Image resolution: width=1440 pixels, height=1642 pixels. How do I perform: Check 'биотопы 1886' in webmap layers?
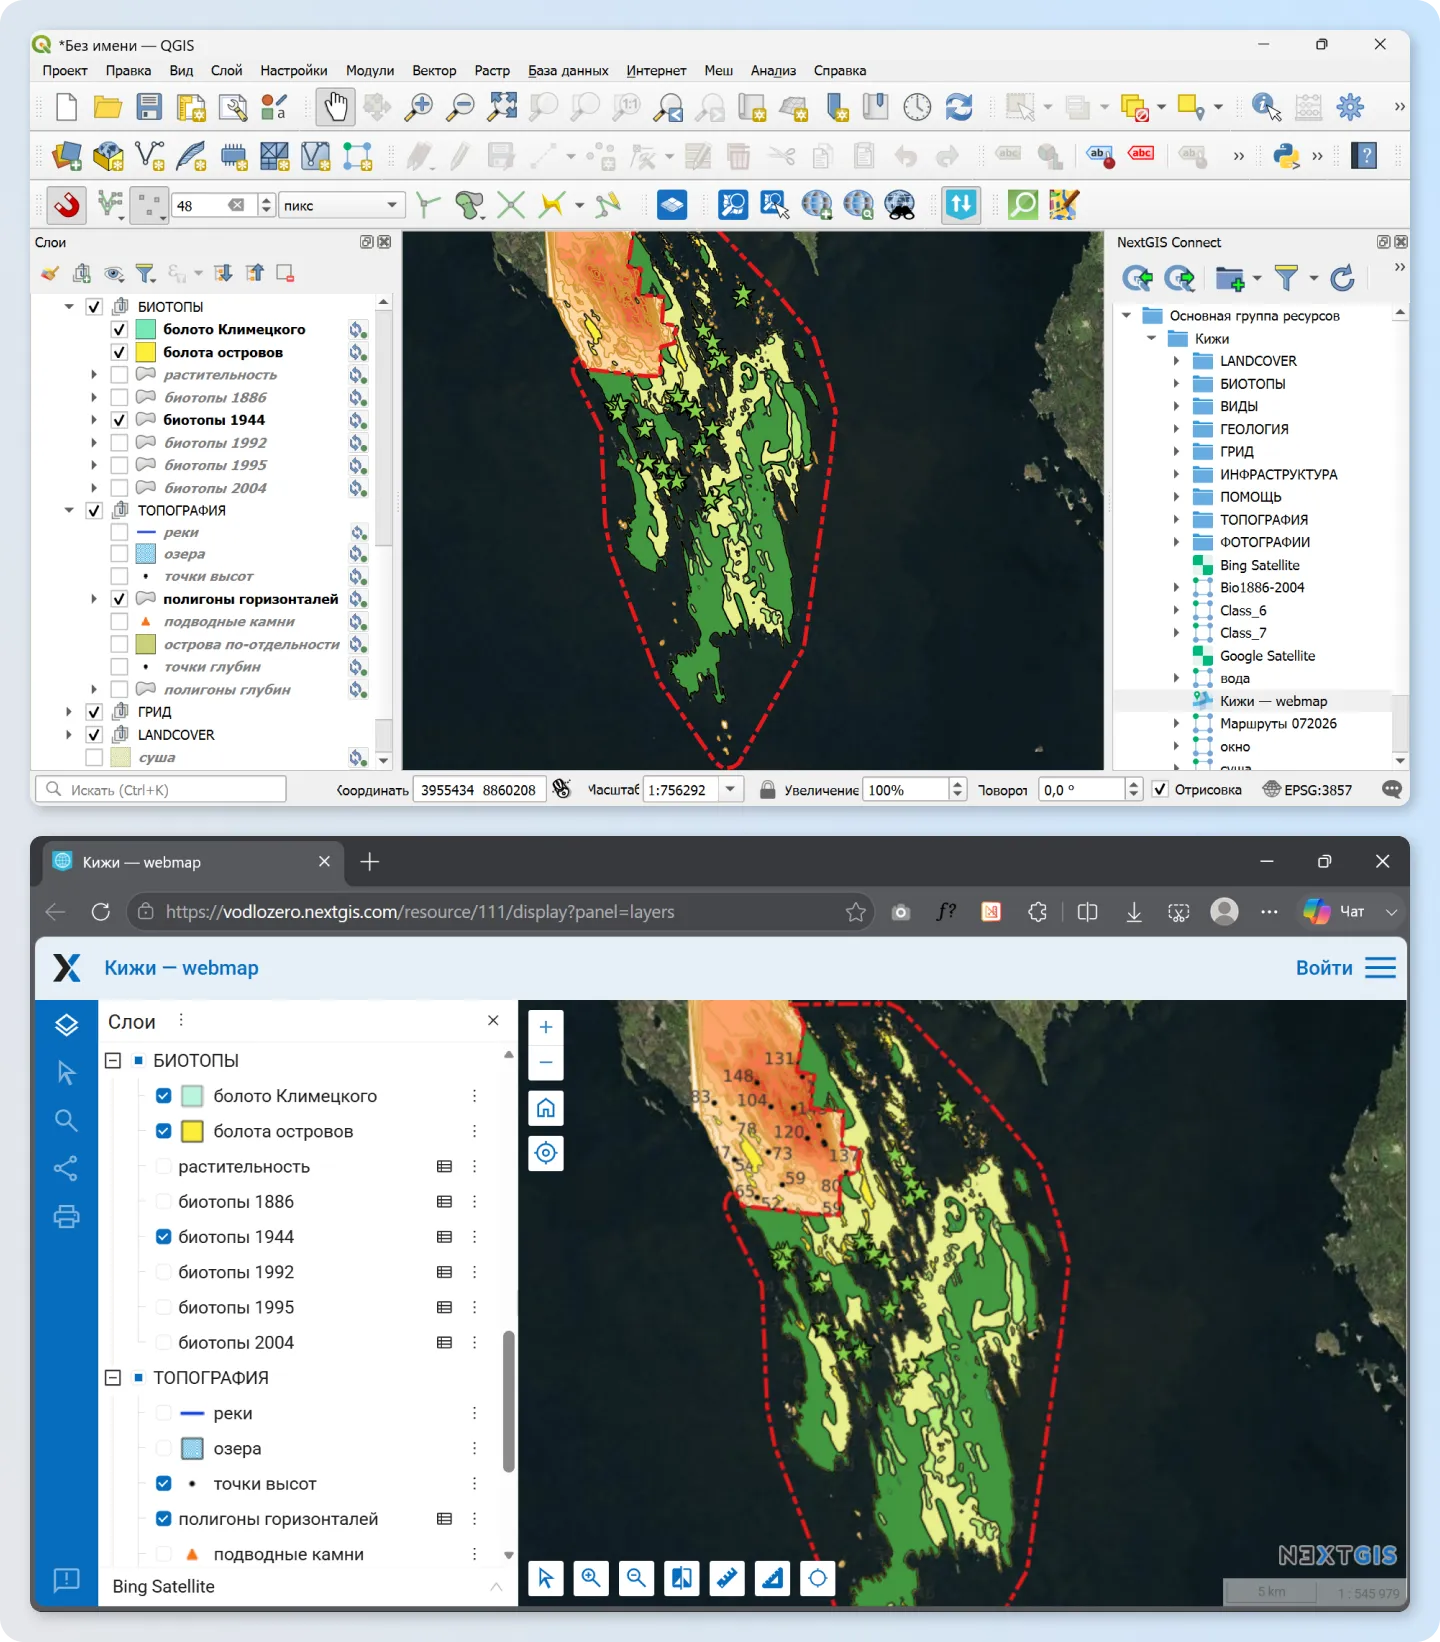tap(164, 1201)
